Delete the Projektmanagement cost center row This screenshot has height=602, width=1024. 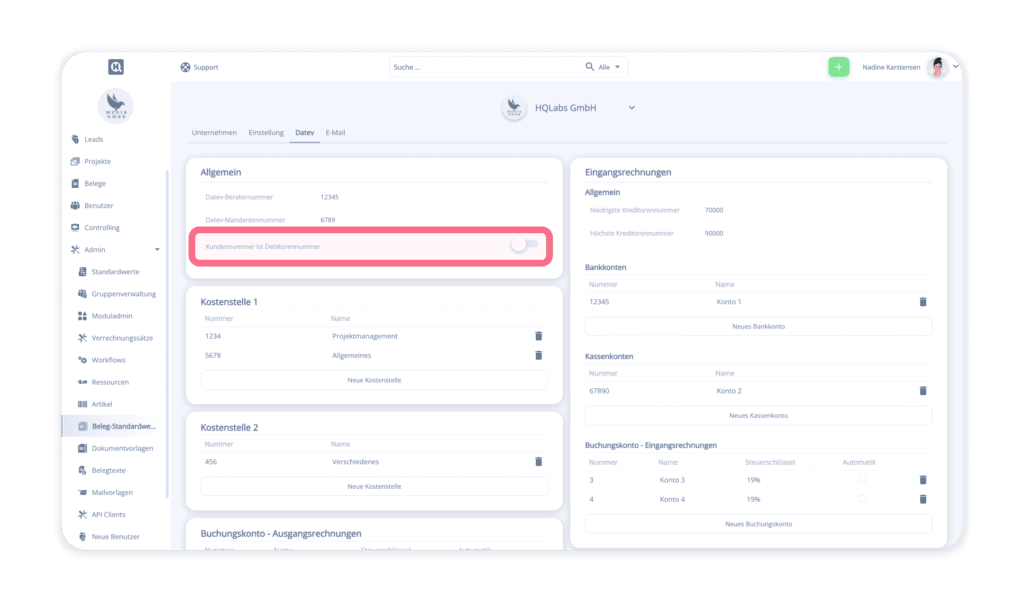538,336
